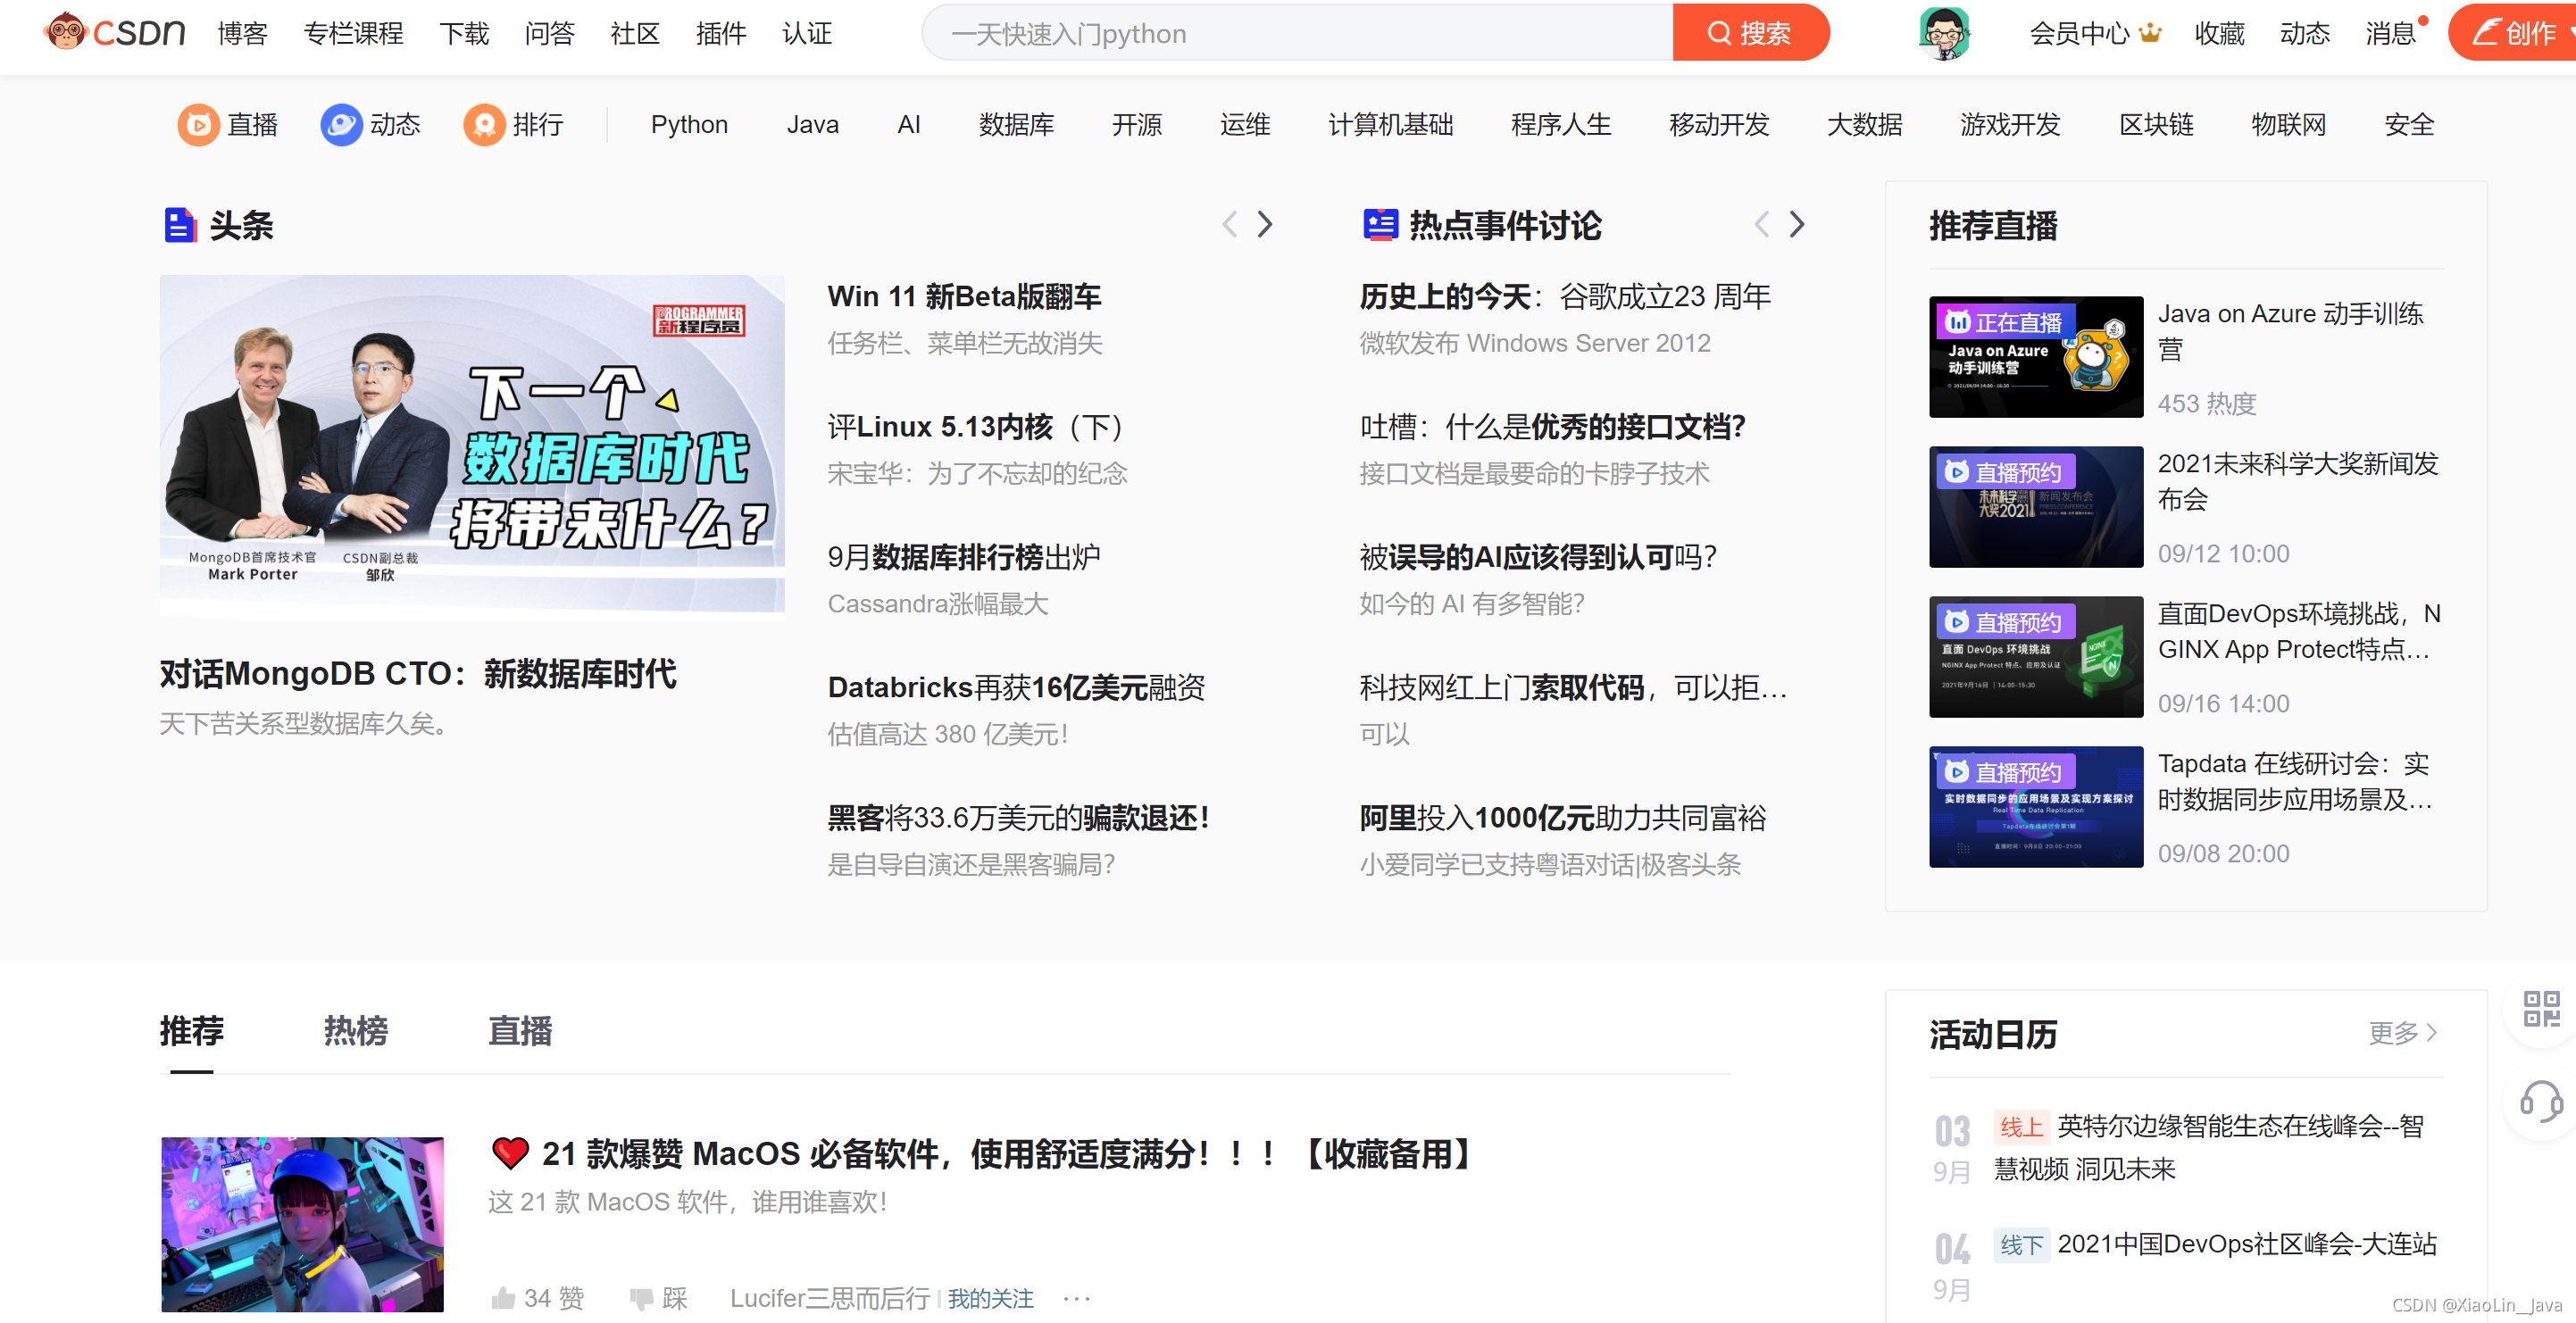Screen dimensions: 2576x1323
Task: Open 历史上的今天 谷歌成立23周年
Action: tap(1564, 296)
